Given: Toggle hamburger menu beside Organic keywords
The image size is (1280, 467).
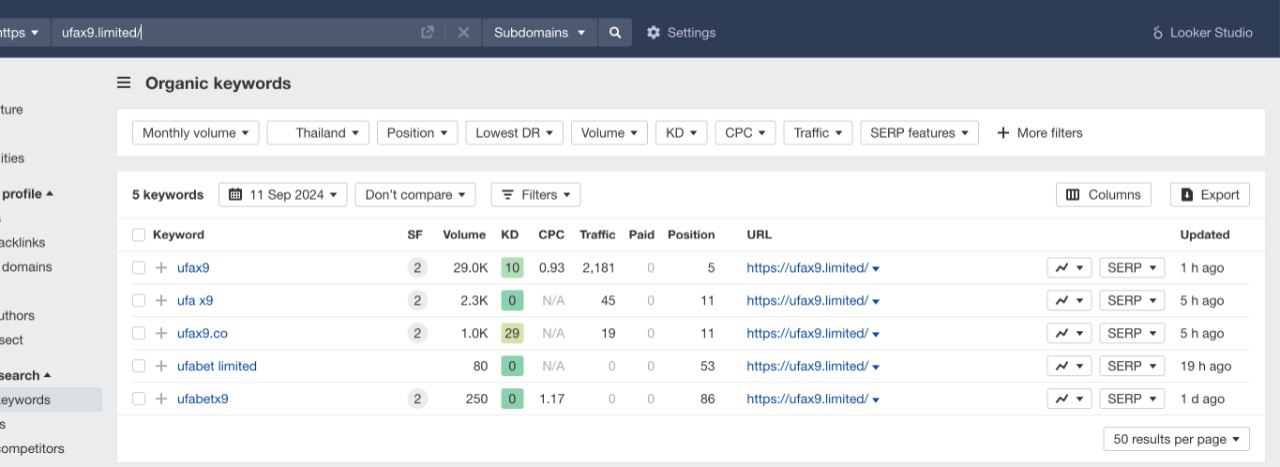Looking at the screenshot, I should pyautogui.click(x=124, y=83).
